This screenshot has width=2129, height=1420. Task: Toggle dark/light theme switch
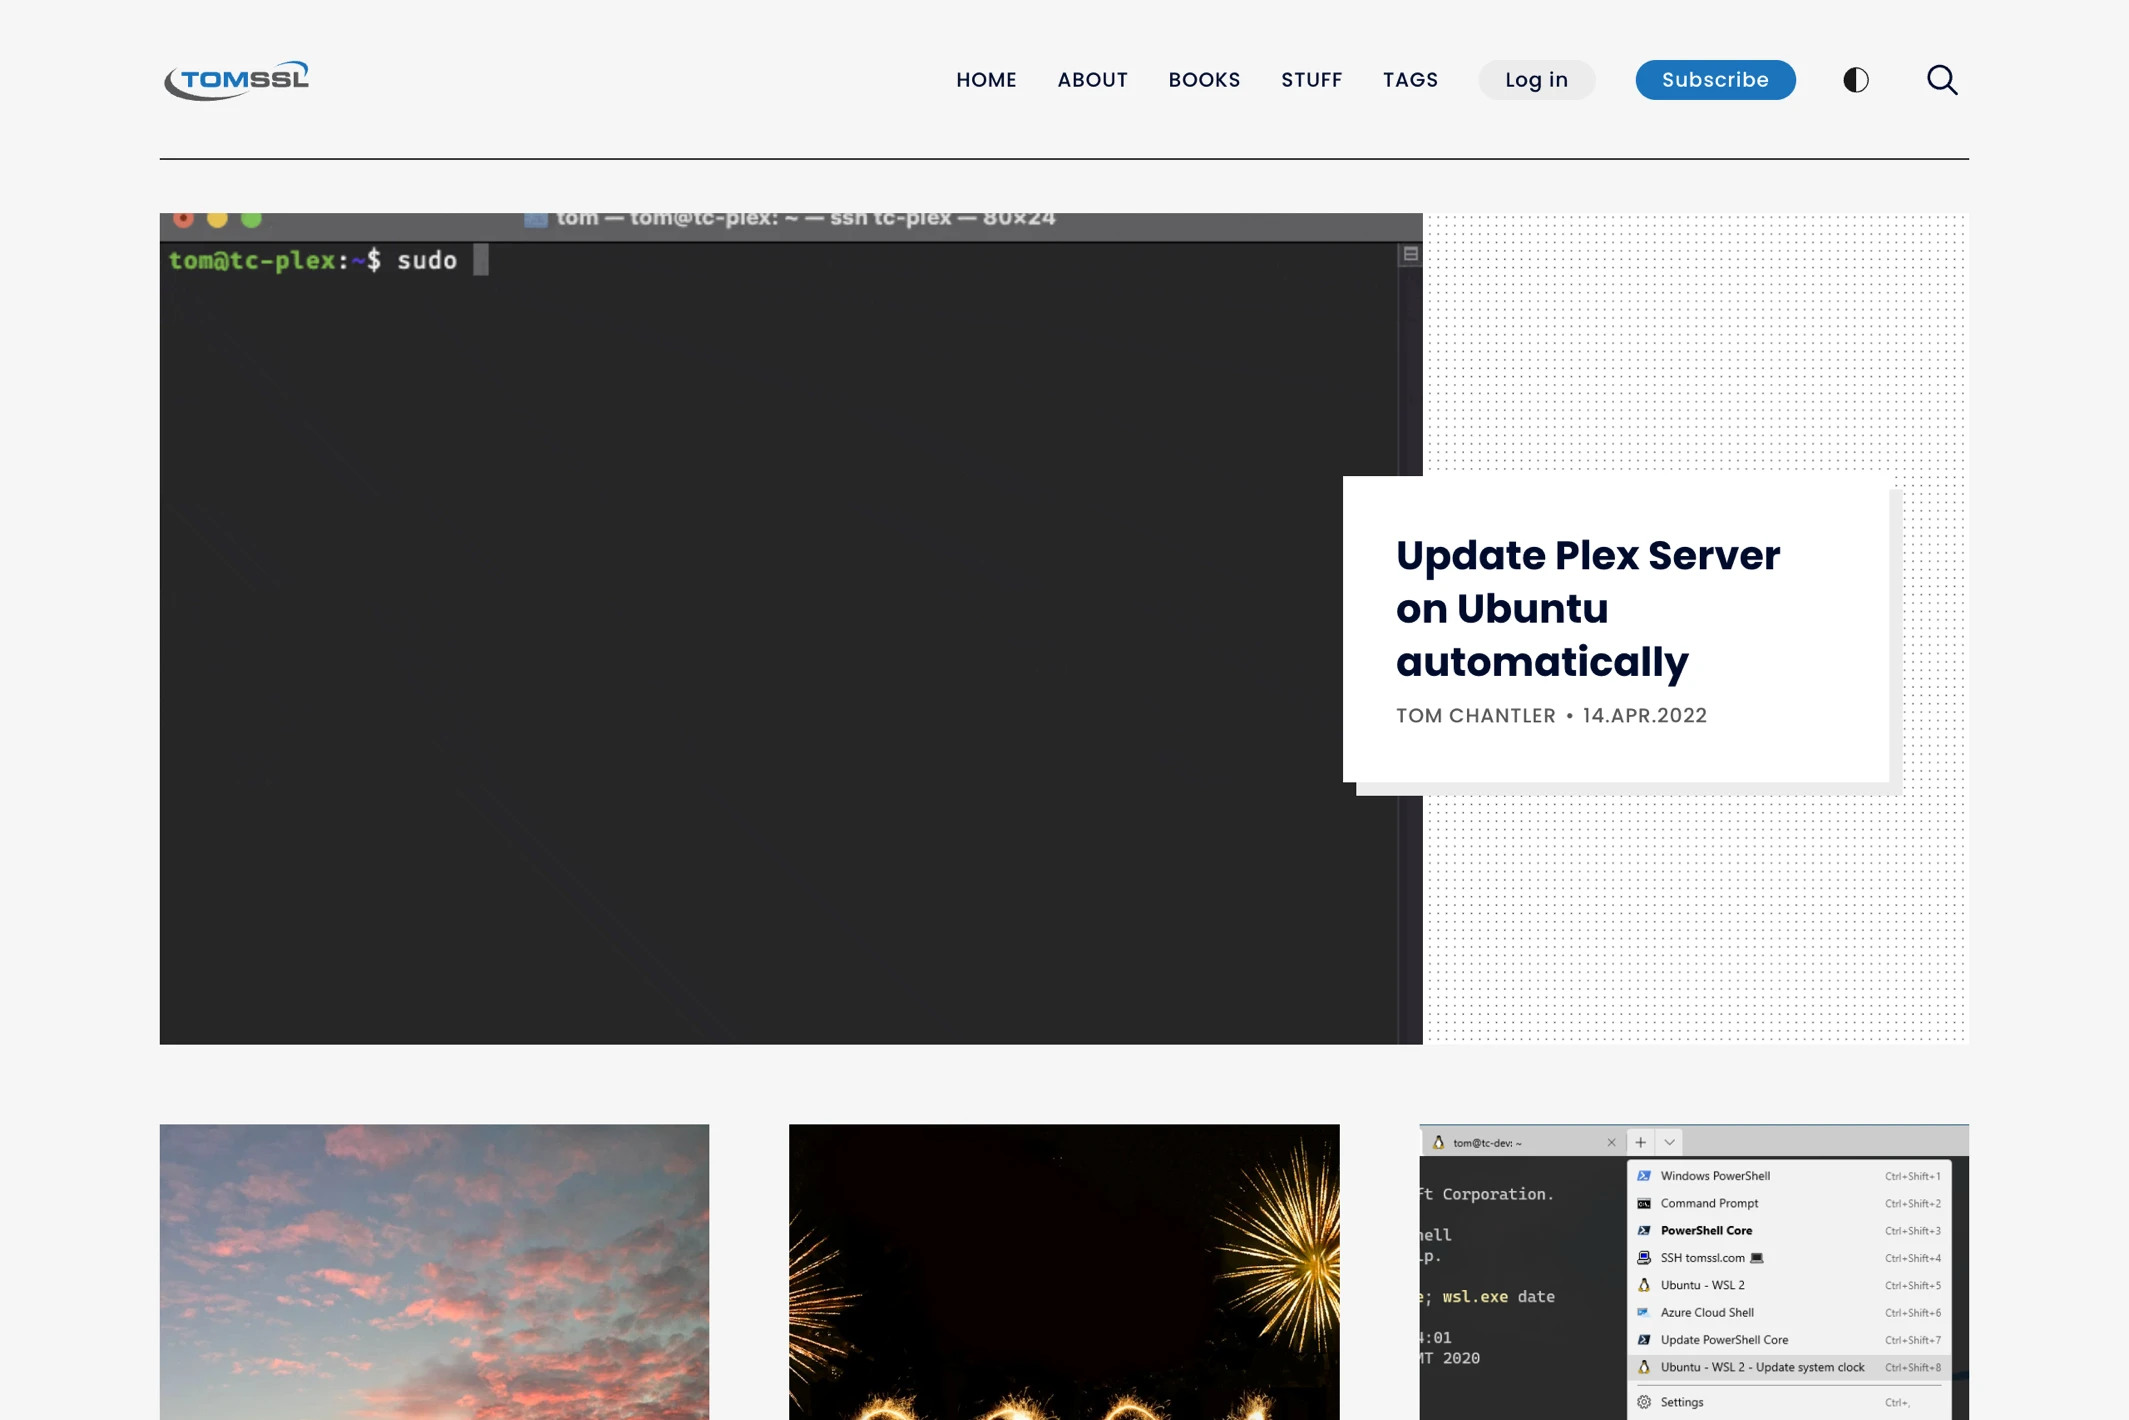click(x=1856, y=80)
